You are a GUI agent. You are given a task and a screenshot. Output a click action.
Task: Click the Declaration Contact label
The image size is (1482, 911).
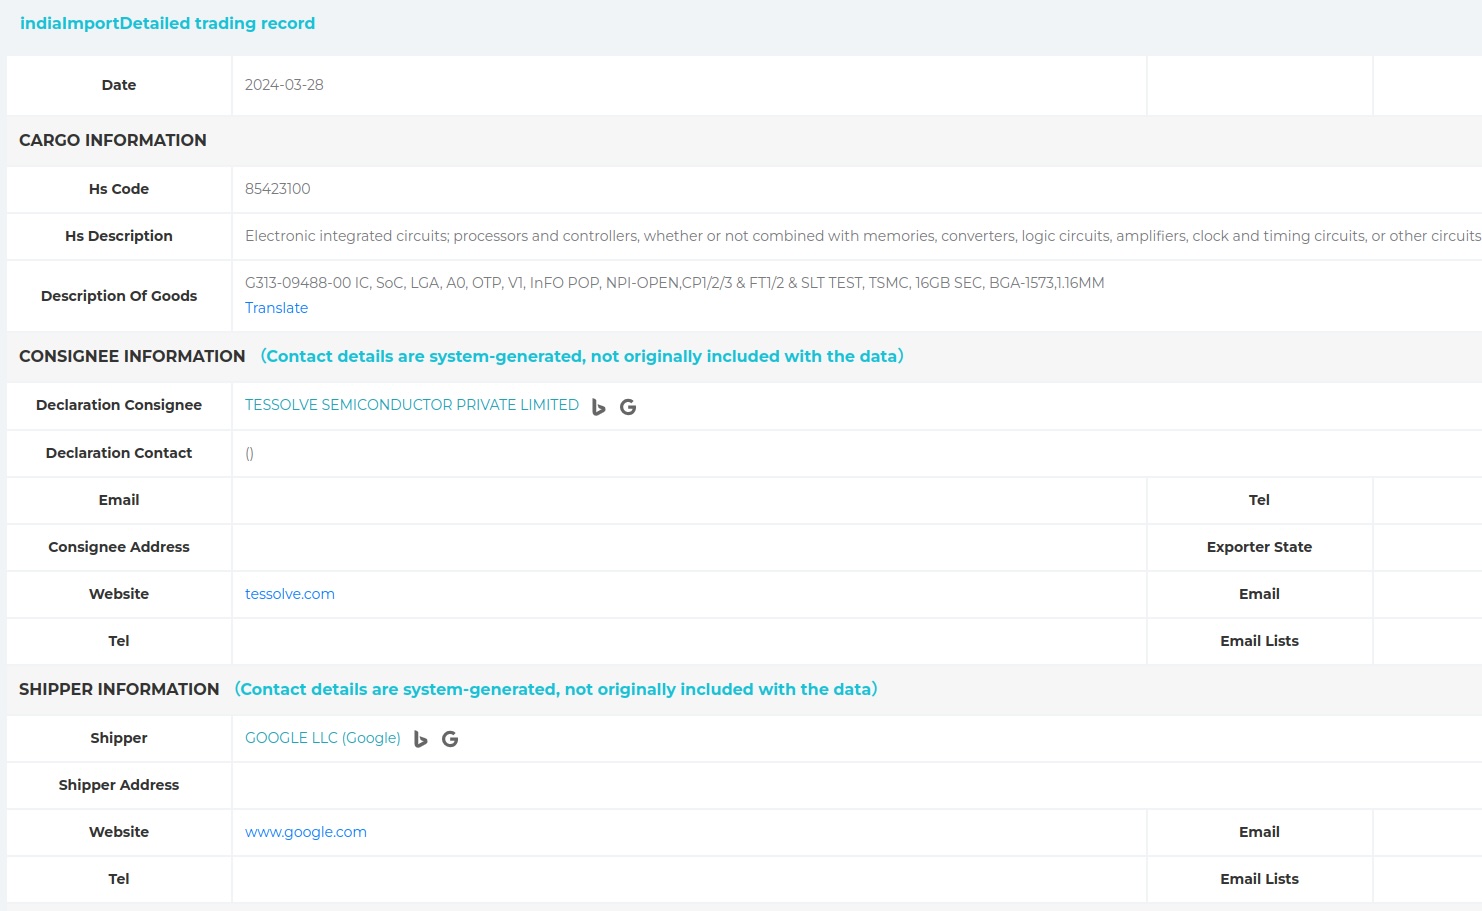click(119, 453)
